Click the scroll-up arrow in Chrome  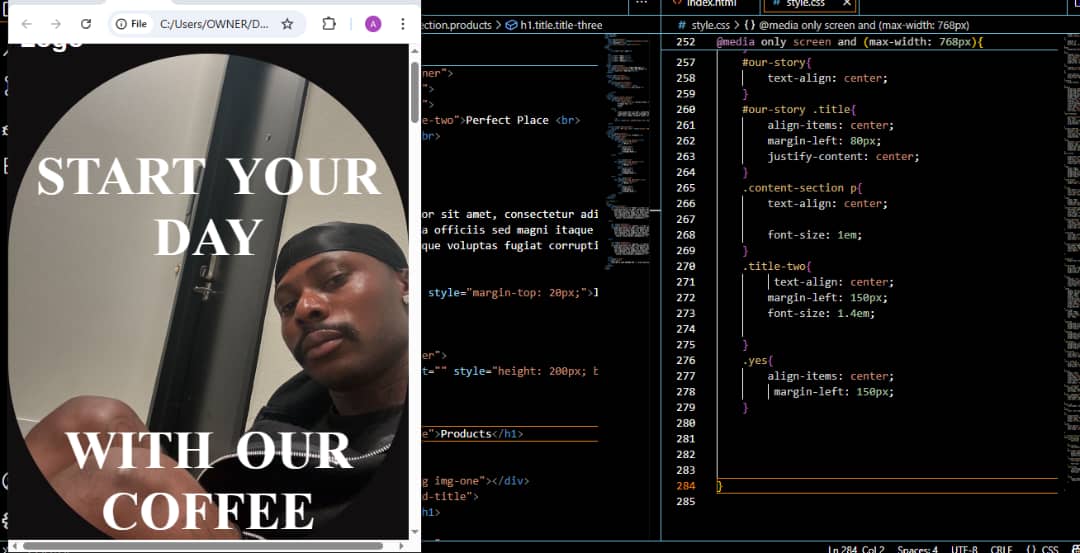pos(414,51)
